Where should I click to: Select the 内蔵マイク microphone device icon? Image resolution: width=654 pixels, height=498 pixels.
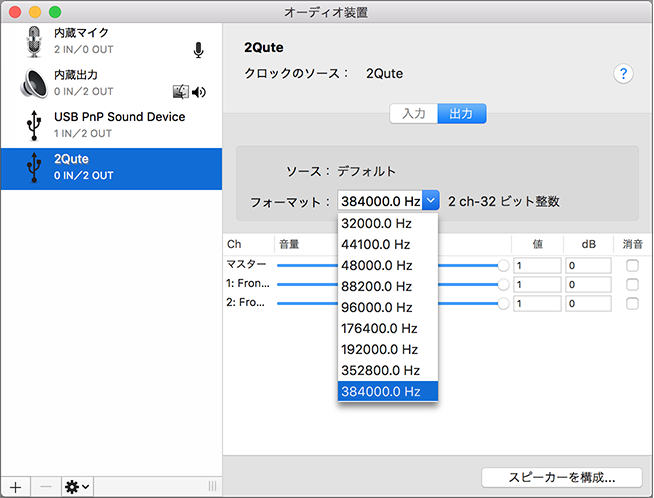coord(34,42)
